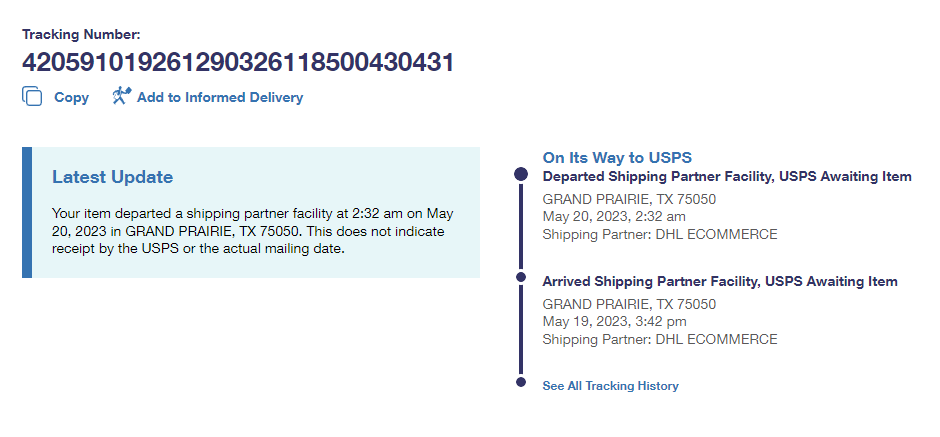Click Arrived Shipping Partner Facility event title
The width and height of the screenshot is (940, 437).
click(719, 282)
